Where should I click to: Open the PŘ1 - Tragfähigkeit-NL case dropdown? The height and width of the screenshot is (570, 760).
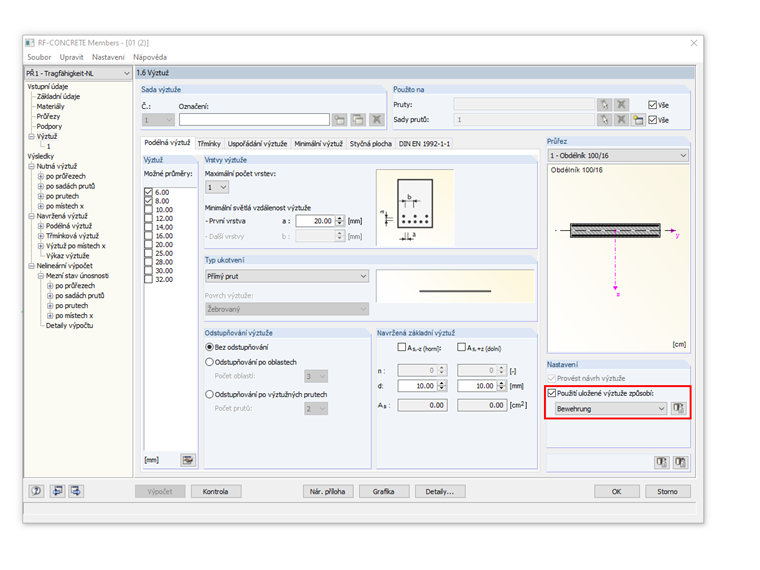[78, 73]
